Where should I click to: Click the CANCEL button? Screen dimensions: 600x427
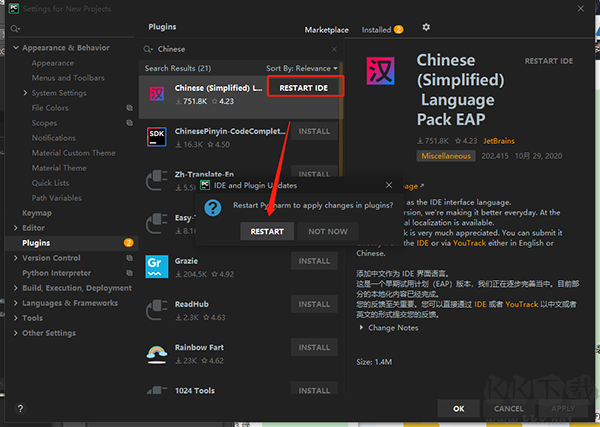point(509,409)
